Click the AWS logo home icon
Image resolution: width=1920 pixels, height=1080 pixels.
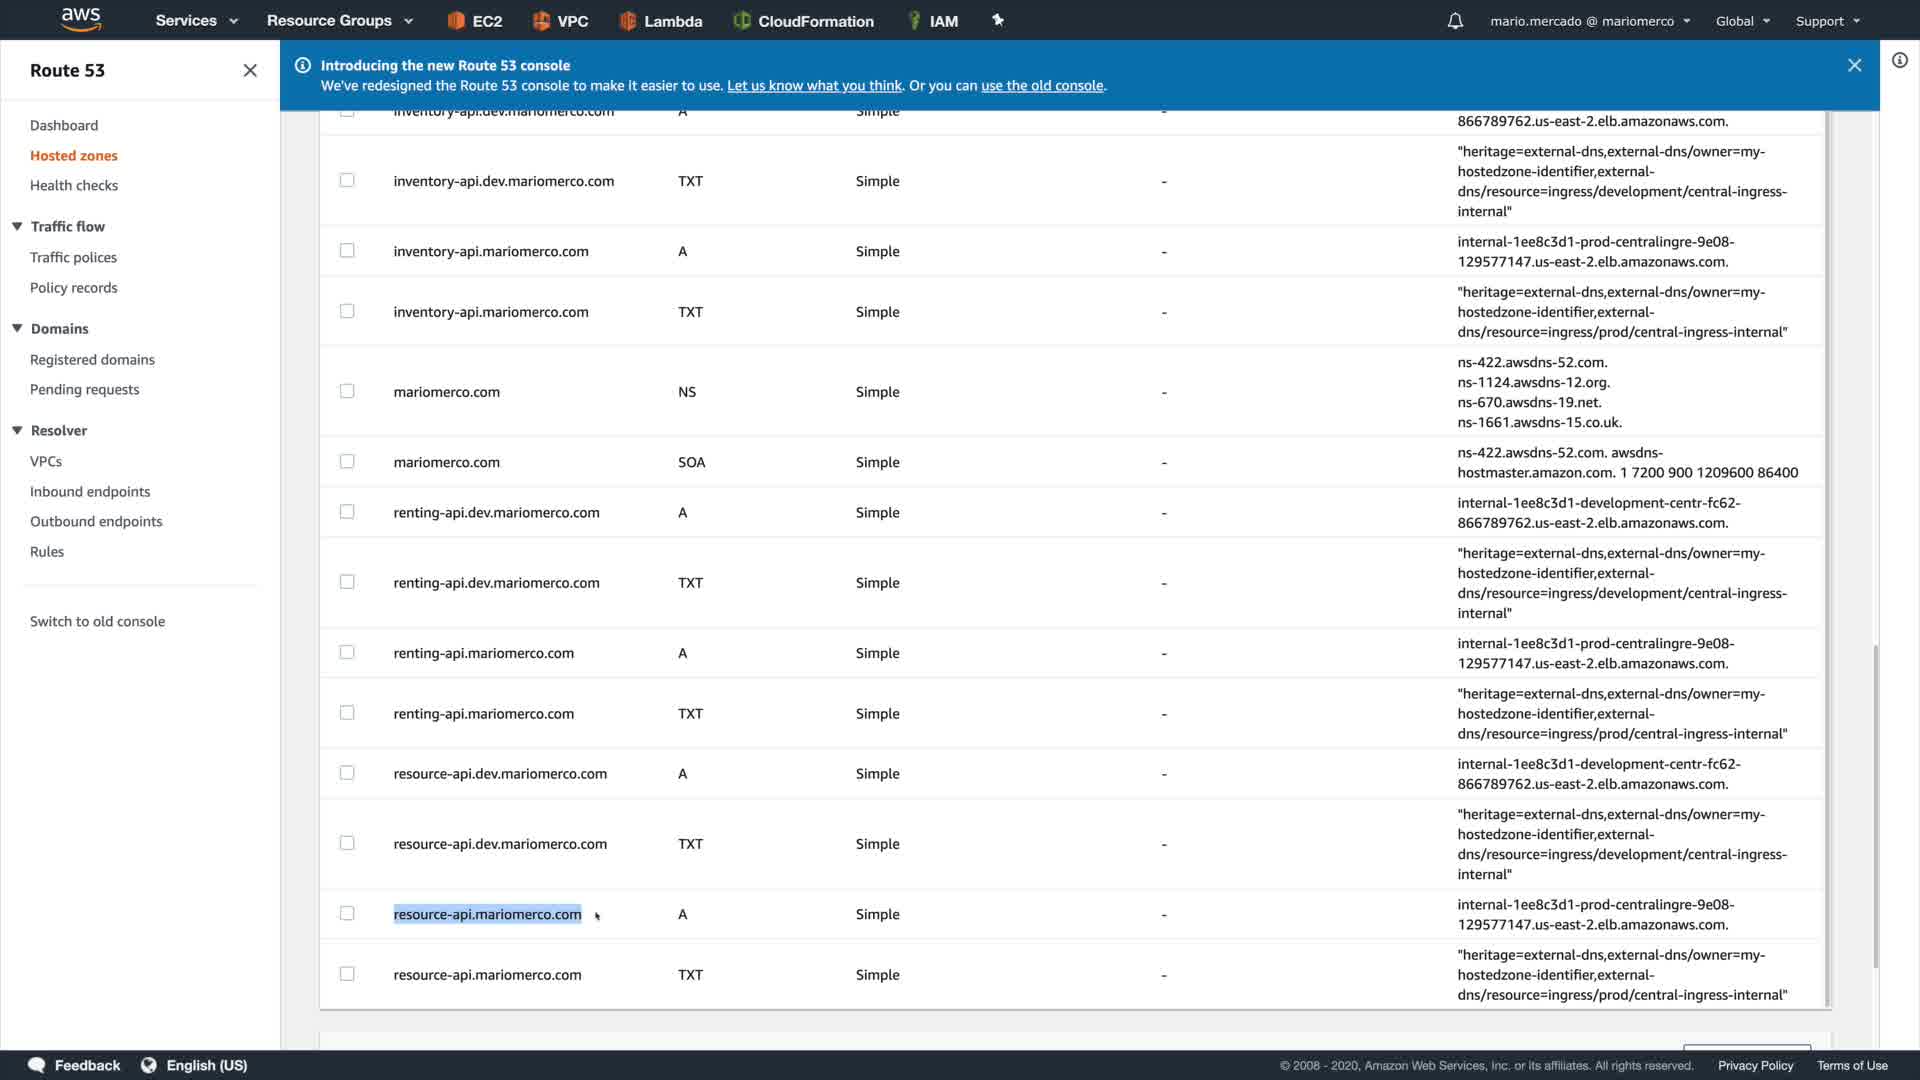tap(81, 19)
